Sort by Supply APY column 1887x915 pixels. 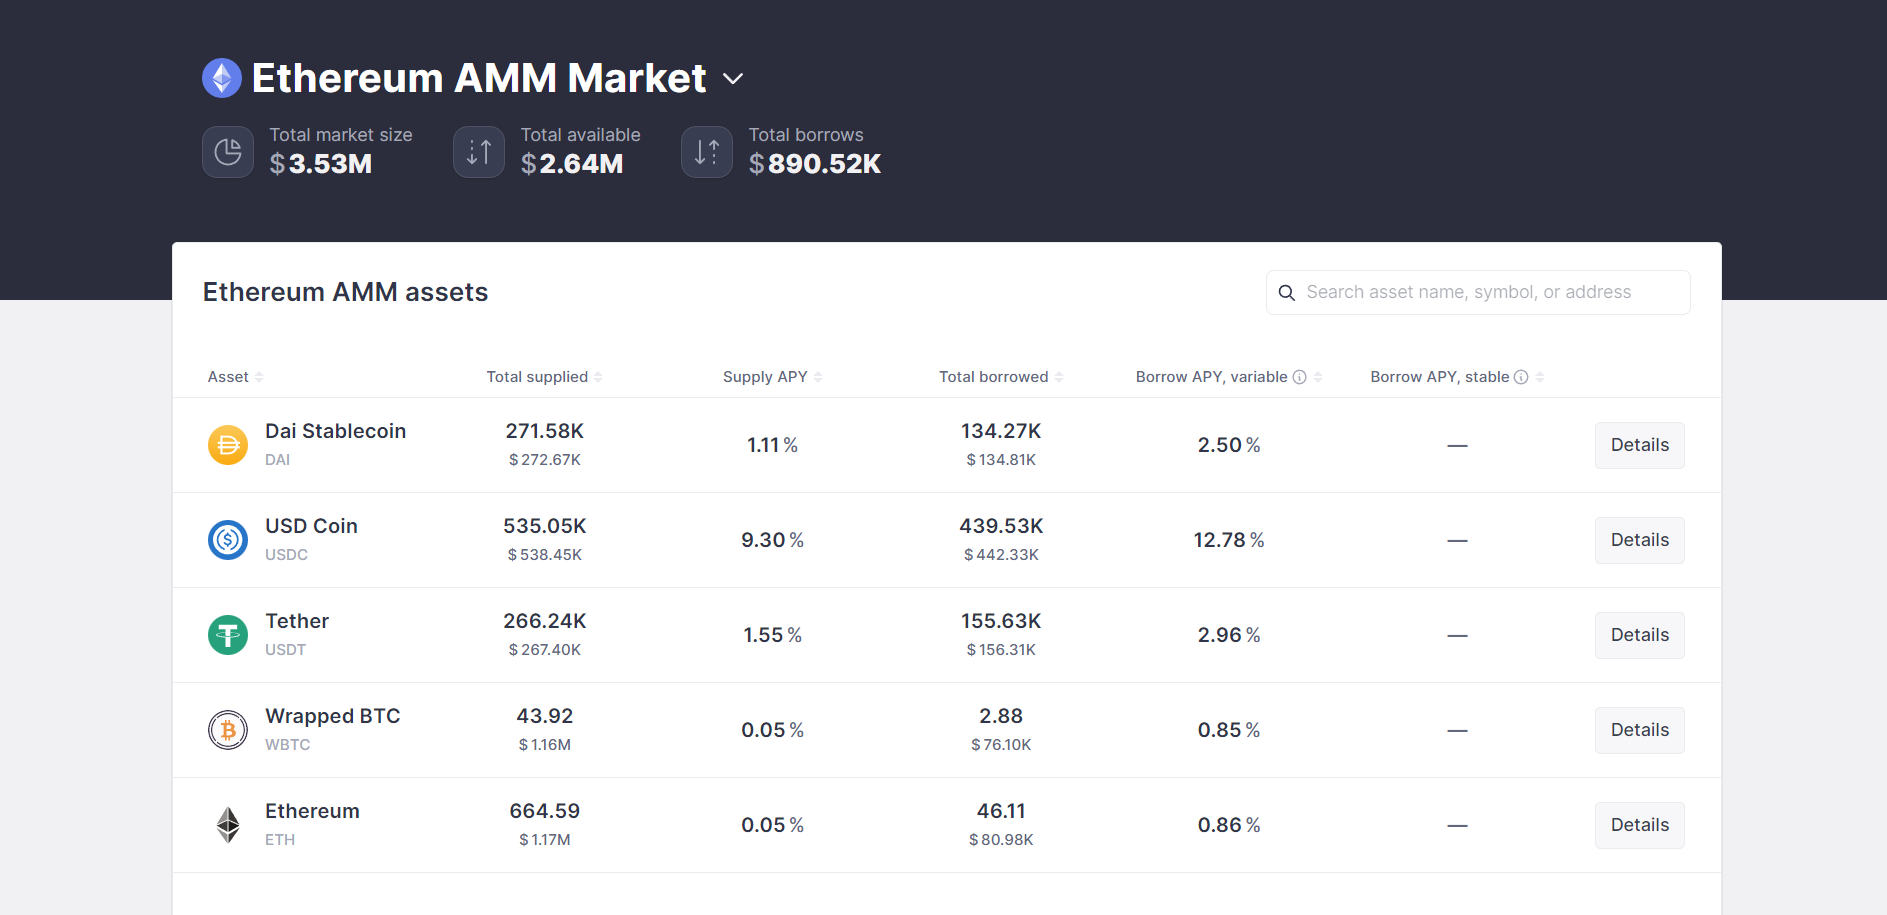772,377
